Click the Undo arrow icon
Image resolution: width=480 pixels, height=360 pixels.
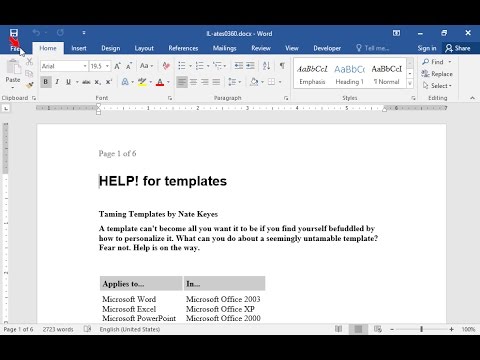(36, 33)
